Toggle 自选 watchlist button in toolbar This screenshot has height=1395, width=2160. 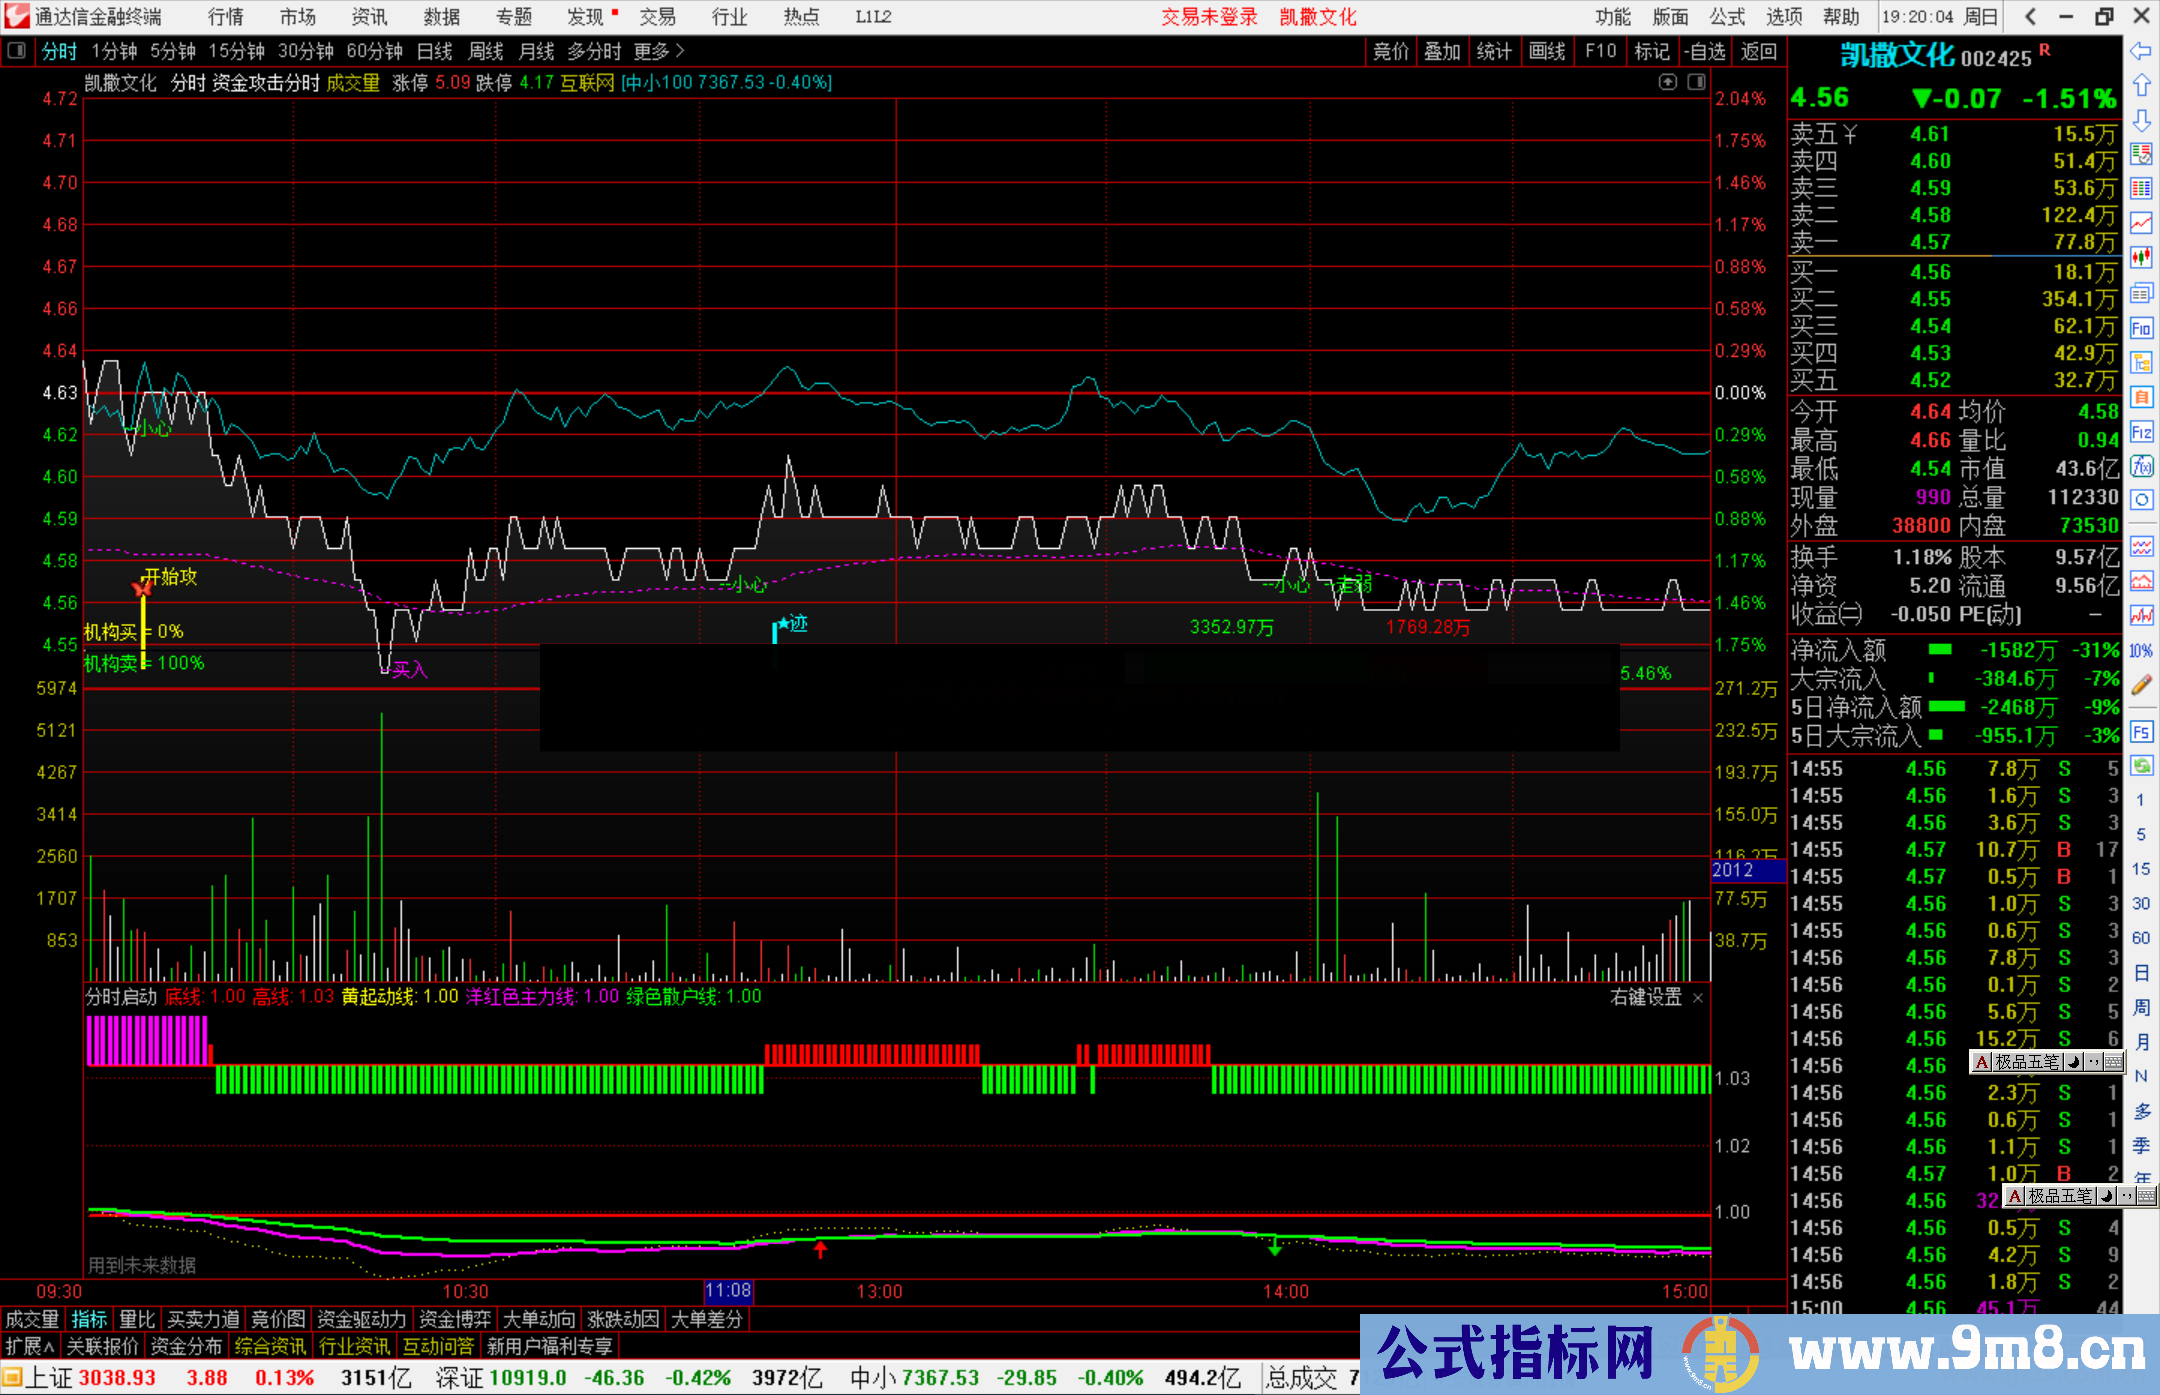pos(1705,51)
